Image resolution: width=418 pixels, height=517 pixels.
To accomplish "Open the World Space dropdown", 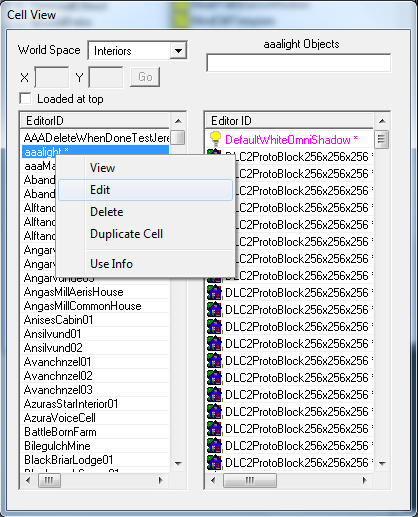I will pos(178,51).
